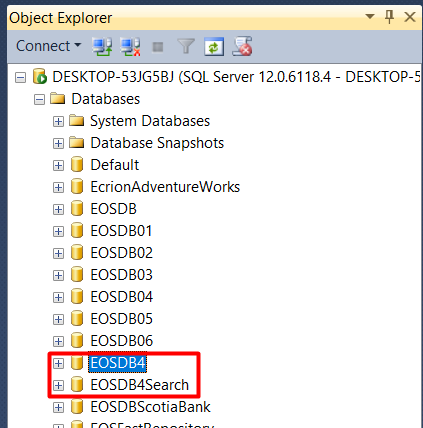Select the EOSDB4Search database
The width and height of the screenshot is (423, 428).
[139, 385]
